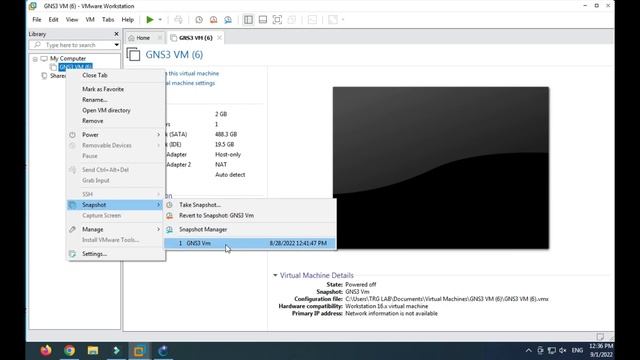The width and height of the screenshot is (640, 360).
Task: Click the Snapshot Manager icon in submenu
Action: click(169, 229)
